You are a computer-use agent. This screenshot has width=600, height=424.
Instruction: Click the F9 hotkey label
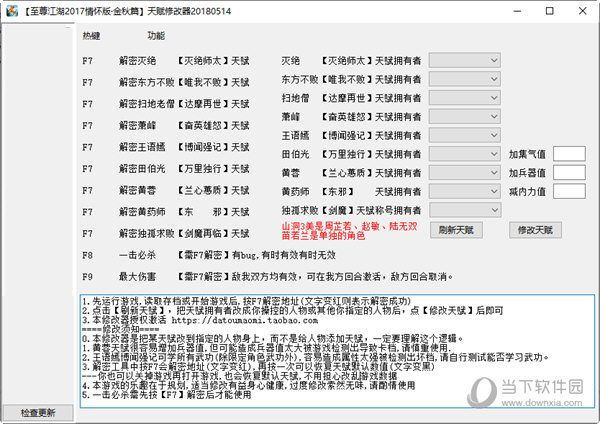pyautogui.click(x=87, y=277)
